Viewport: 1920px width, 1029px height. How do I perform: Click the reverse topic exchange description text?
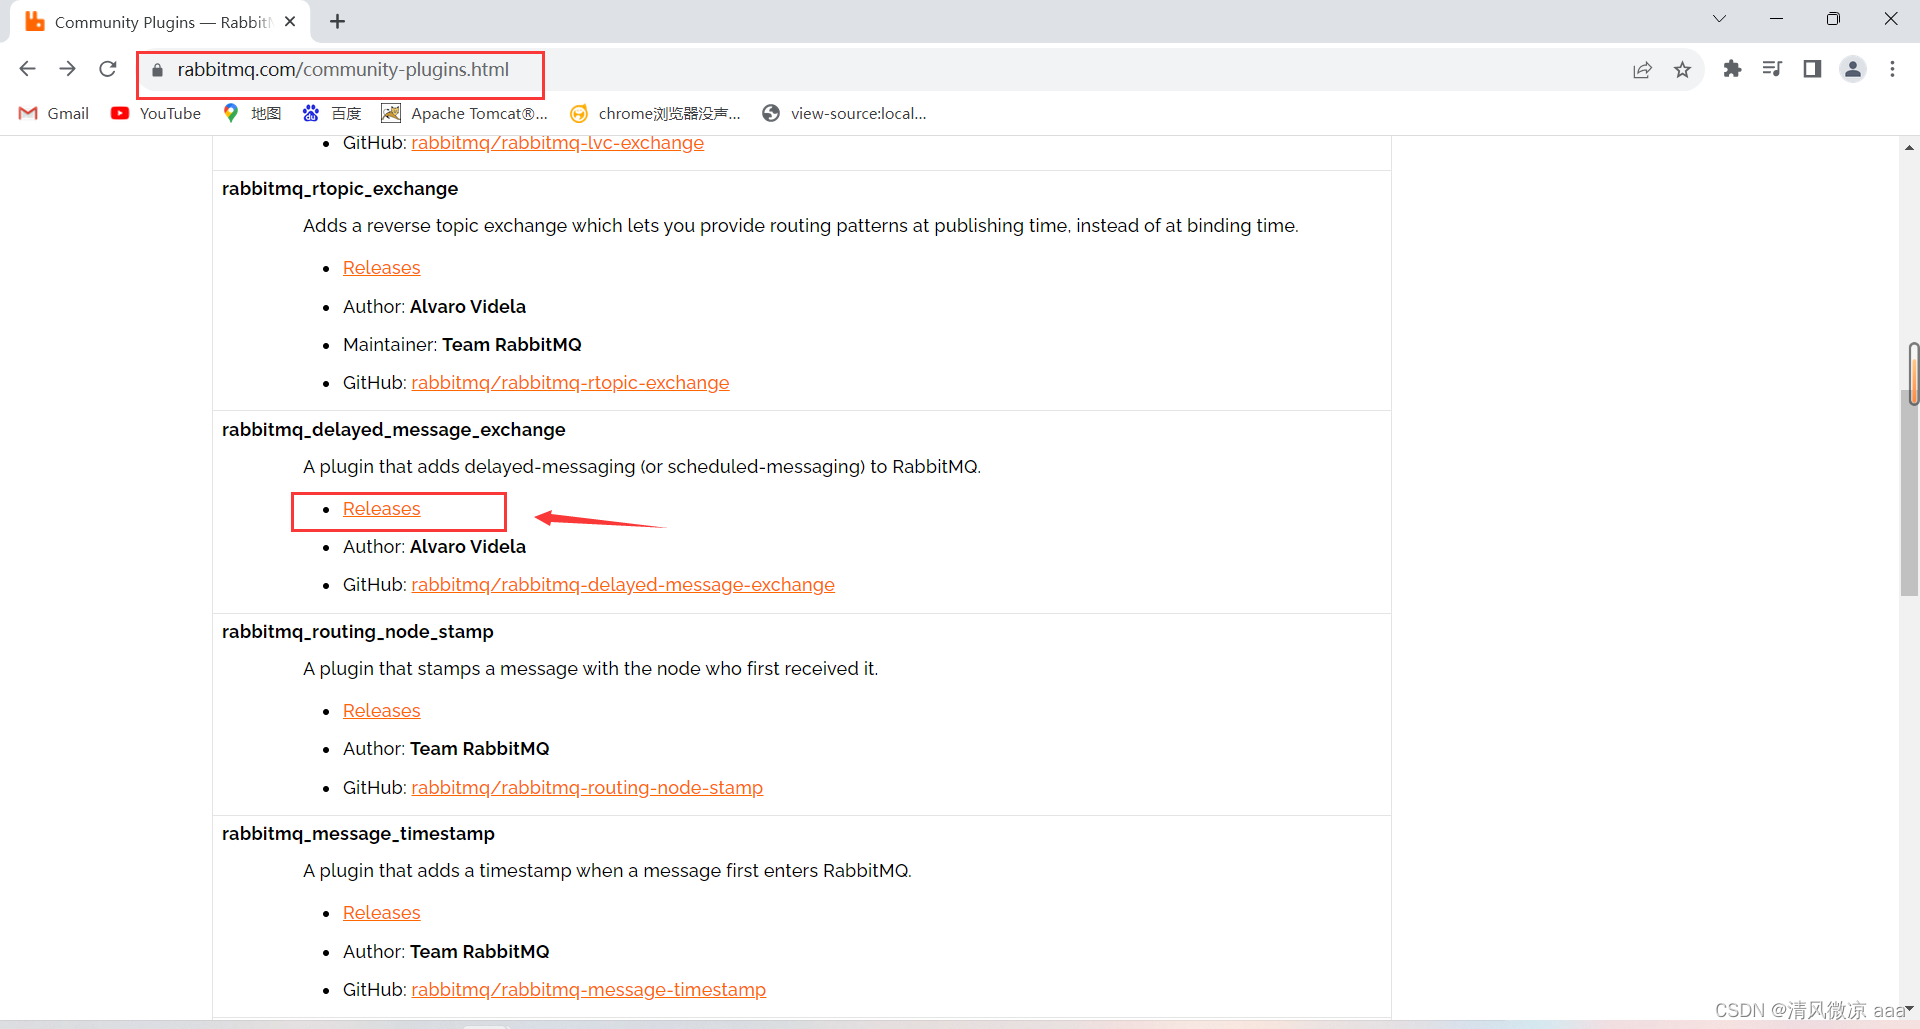pyautogui.click(x=800, y=226)
